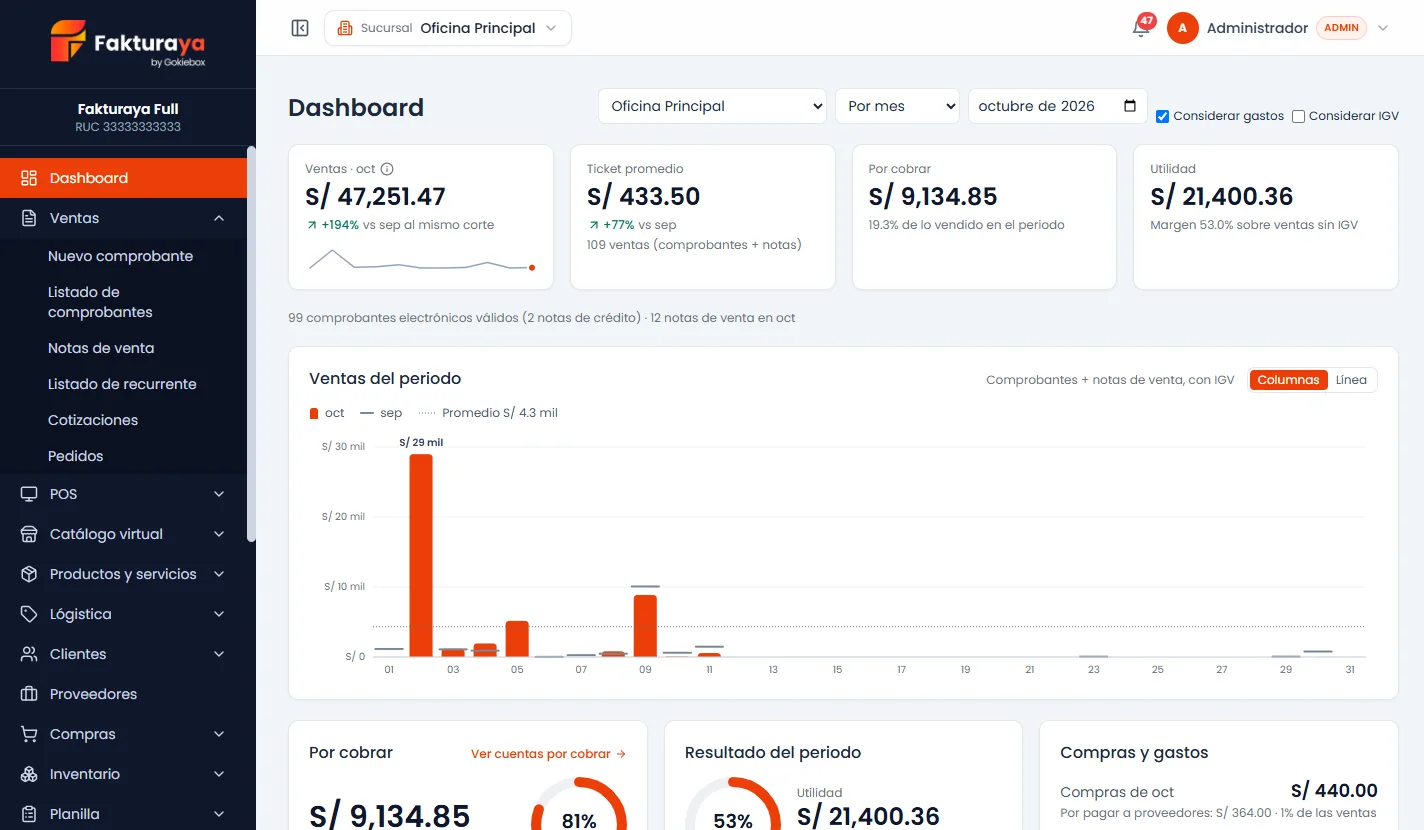Click the Proveedores briefcase icon

click(29, 694)
